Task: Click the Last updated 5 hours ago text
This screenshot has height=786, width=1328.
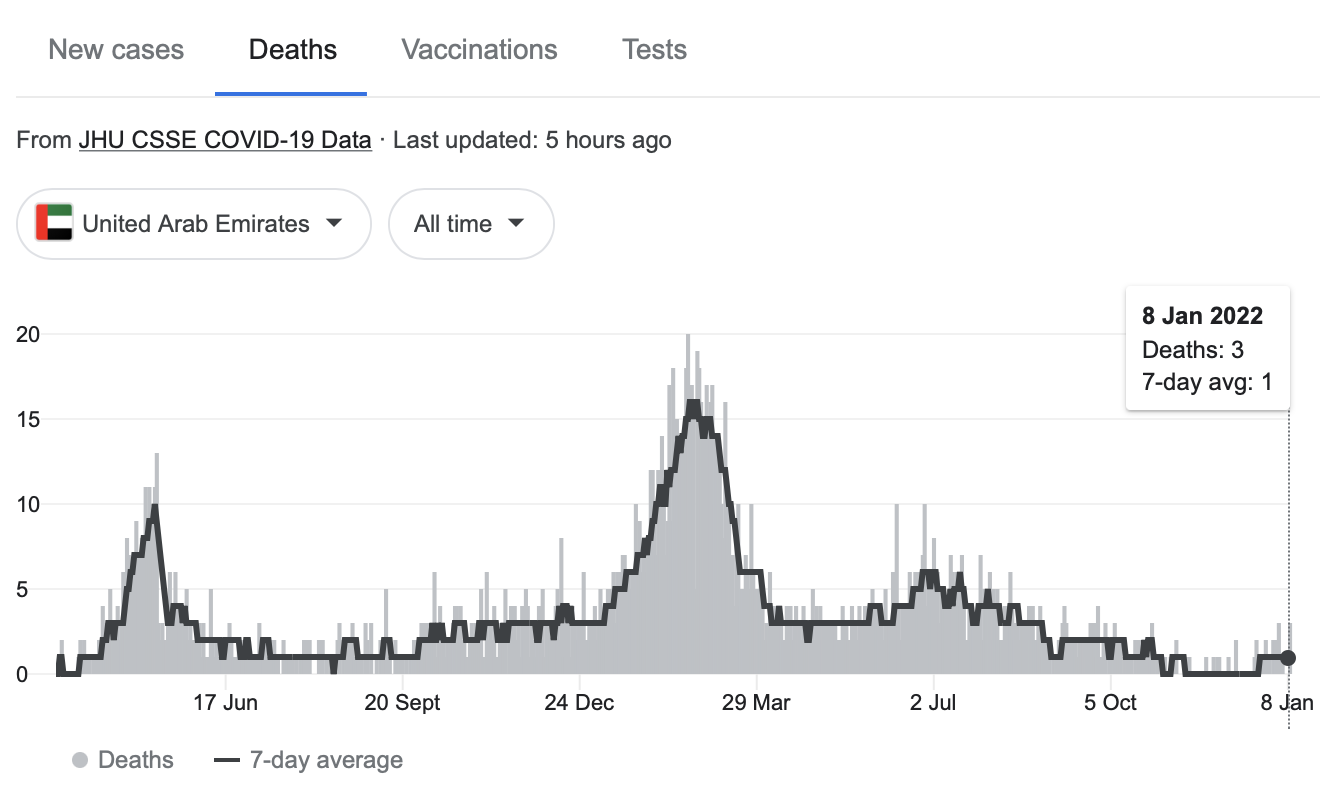Action: 532,140
